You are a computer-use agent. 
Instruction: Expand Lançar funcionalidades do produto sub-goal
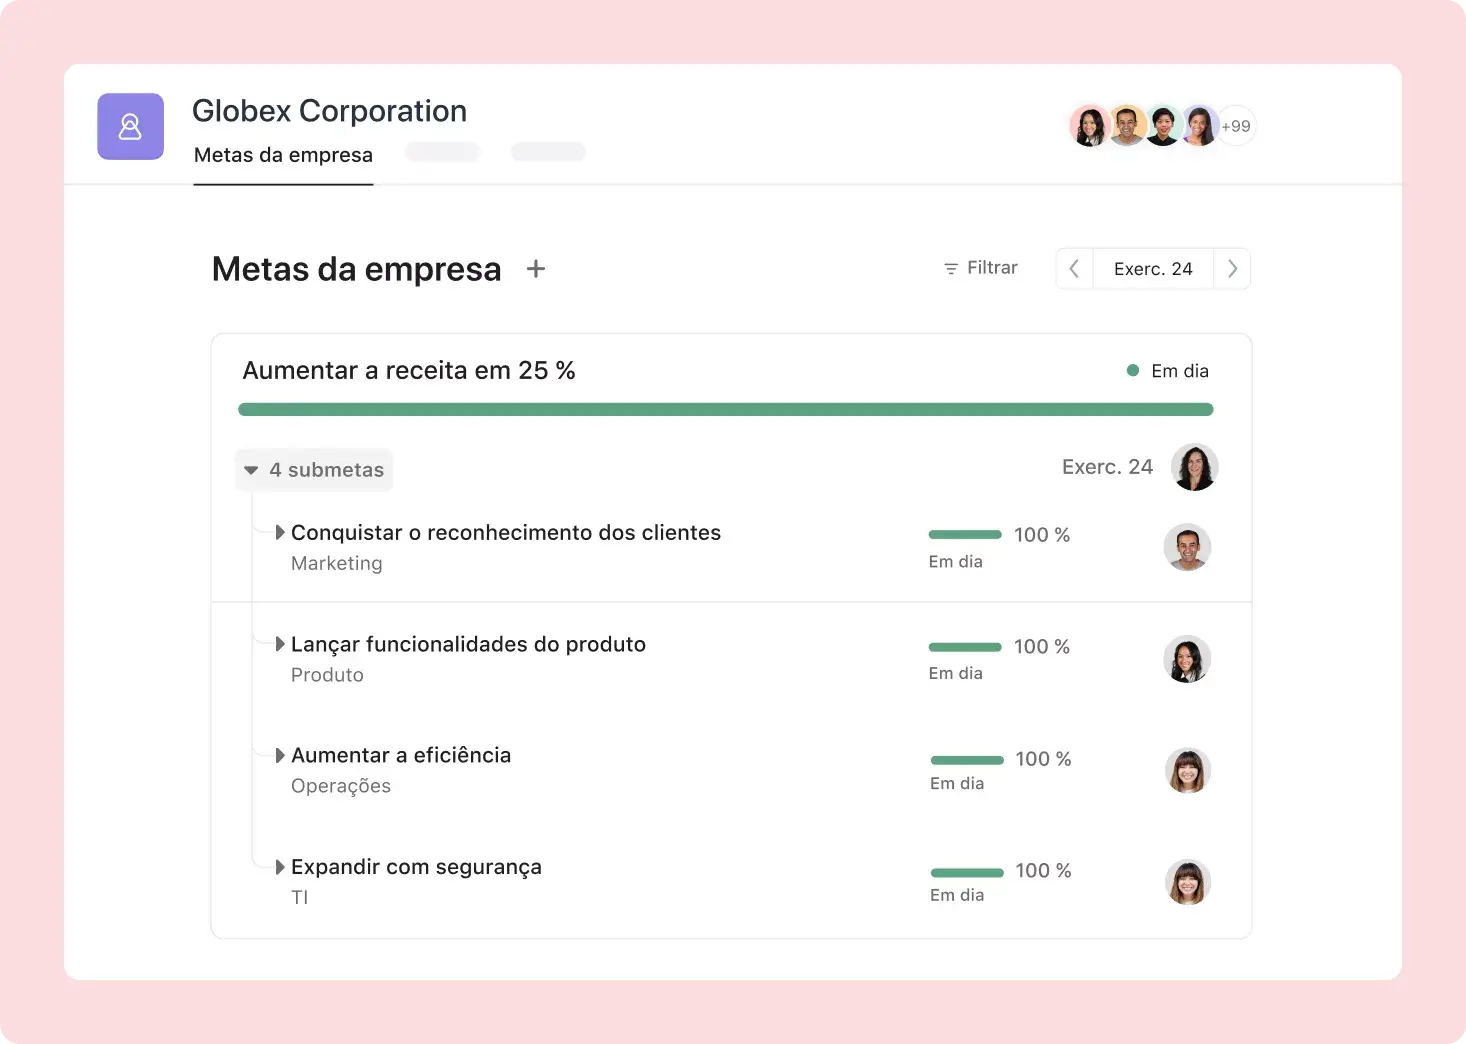pyautogui.click(x=281, y=644)
